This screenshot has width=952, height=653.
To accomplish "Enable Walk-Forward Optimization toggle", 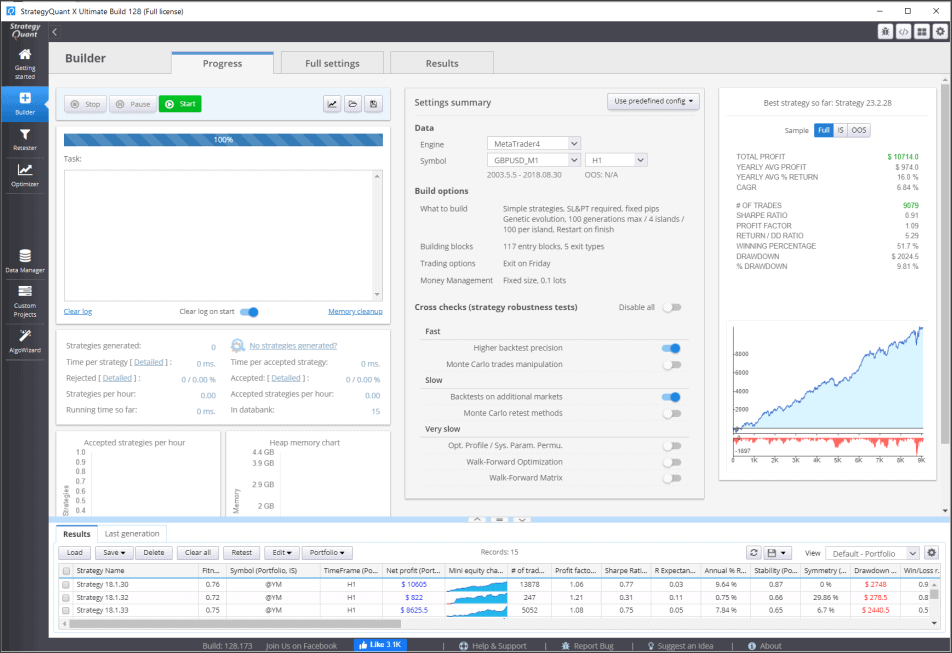I will click(672, 462).
